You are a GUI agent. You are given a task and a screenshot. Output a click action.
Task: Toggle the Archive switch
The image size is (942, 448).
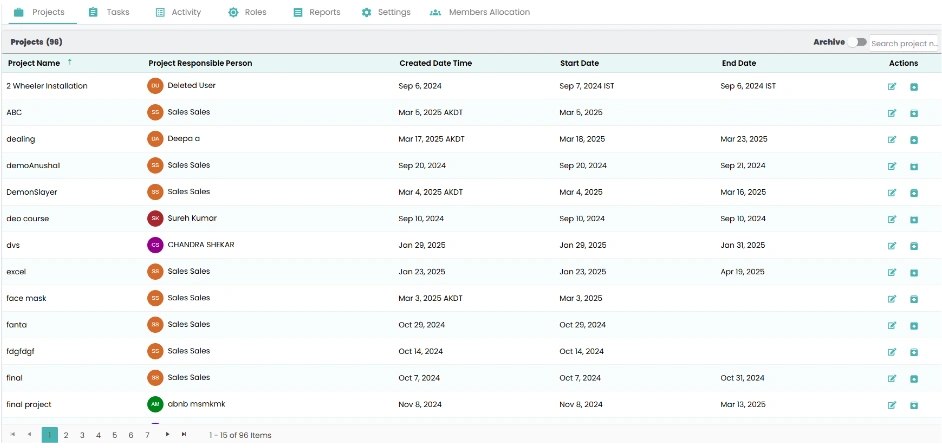[x=857, y=42]
